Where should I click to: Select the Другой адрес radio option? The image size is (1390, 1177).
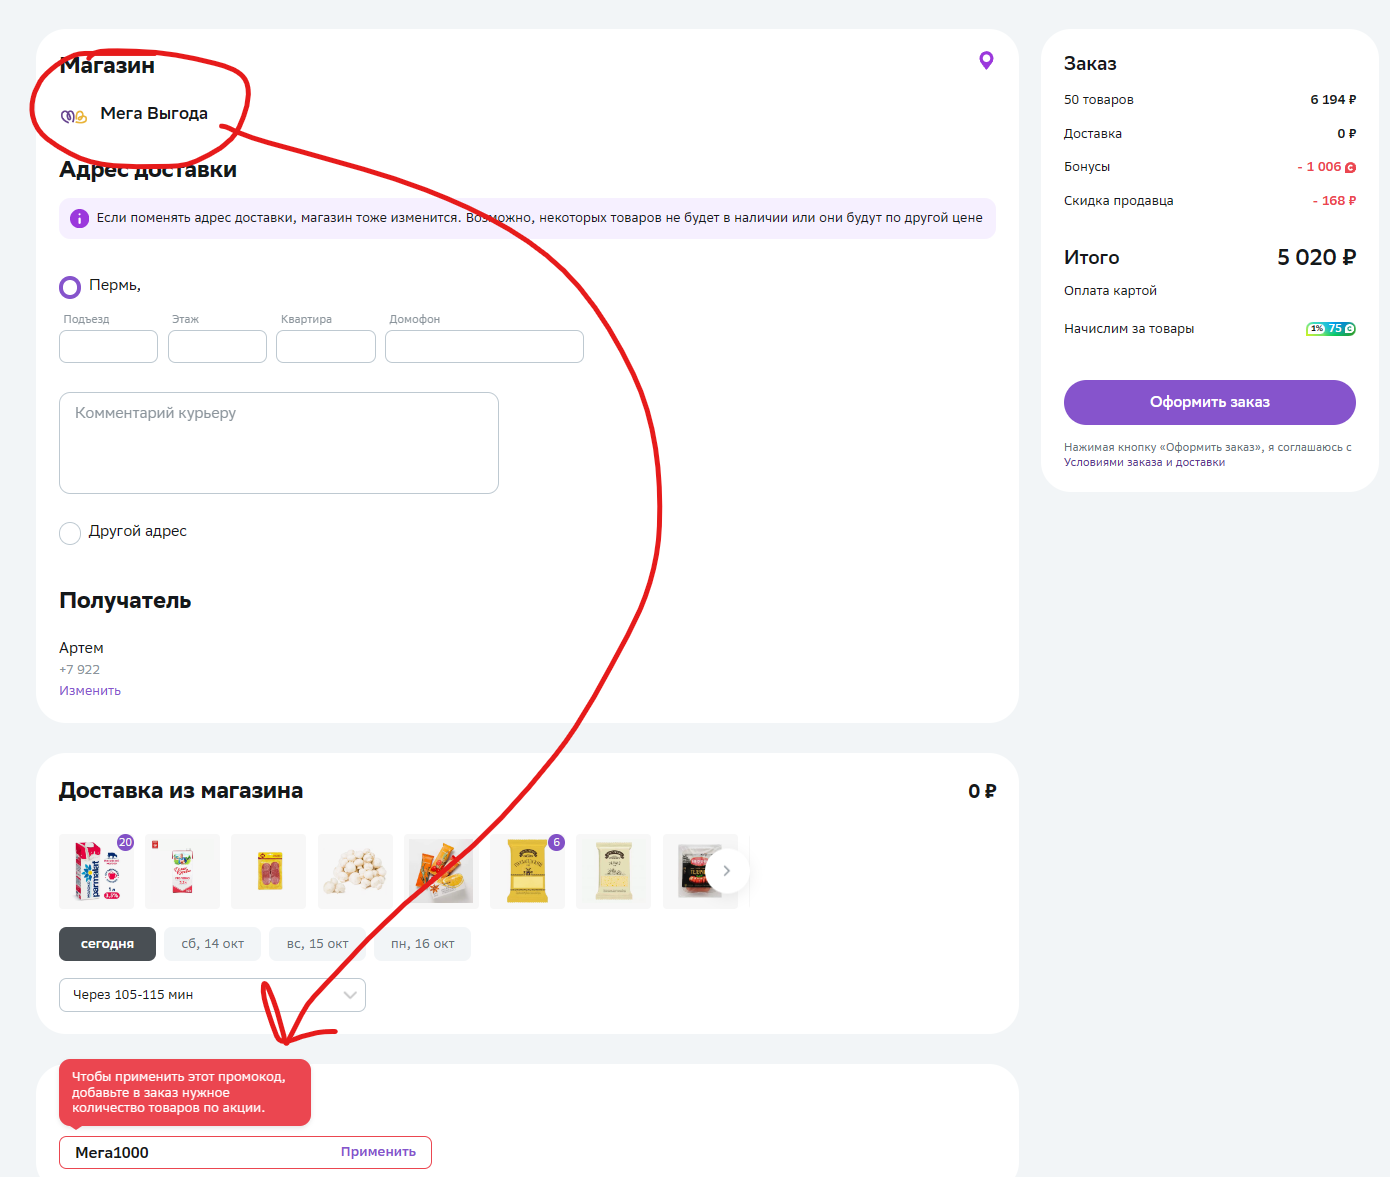70,533
